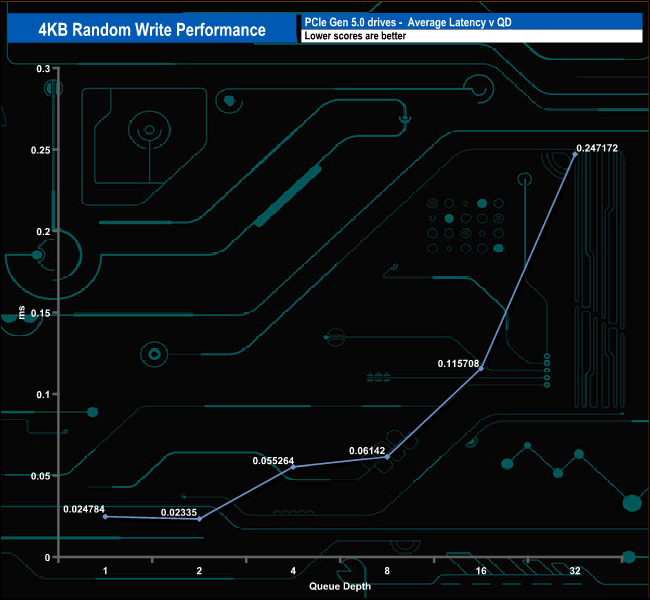Click y-axis value 0.3
The height and width of the screenshot is (600, 650).
click(43, 69)
